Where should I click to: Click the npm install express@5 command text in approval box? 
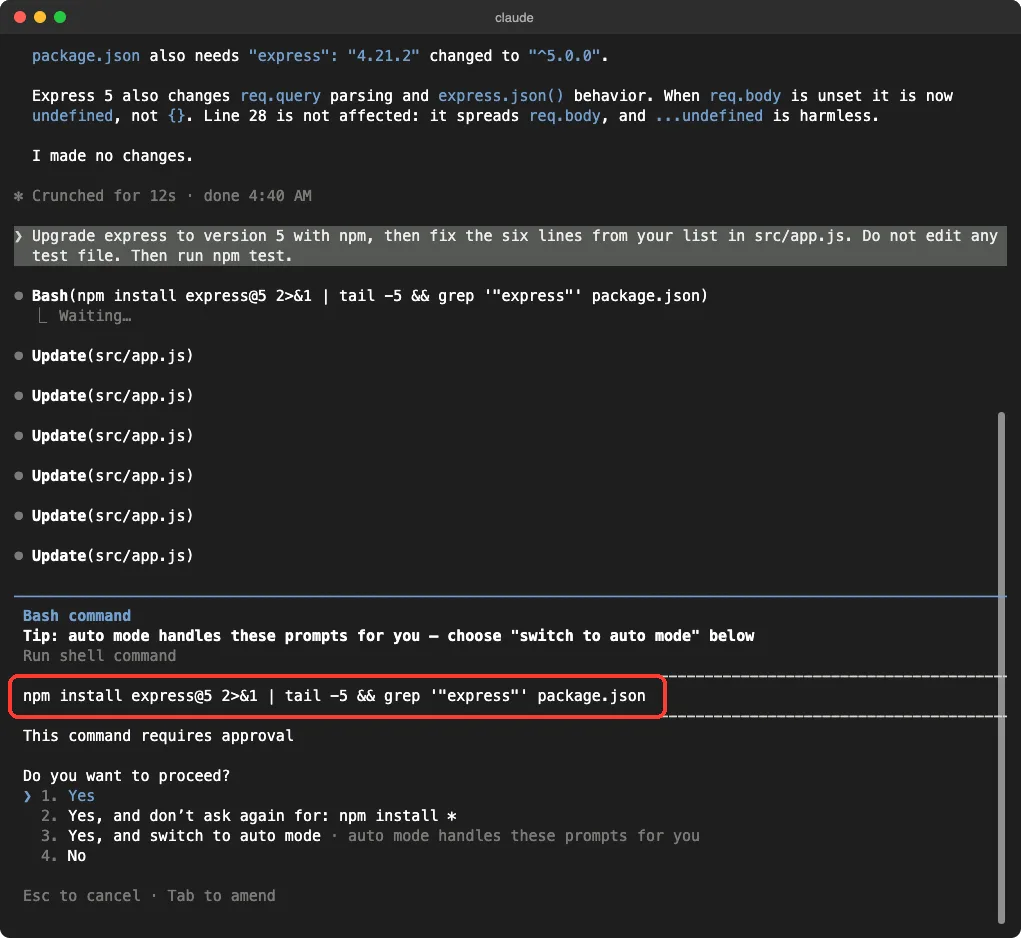point(334,696)
